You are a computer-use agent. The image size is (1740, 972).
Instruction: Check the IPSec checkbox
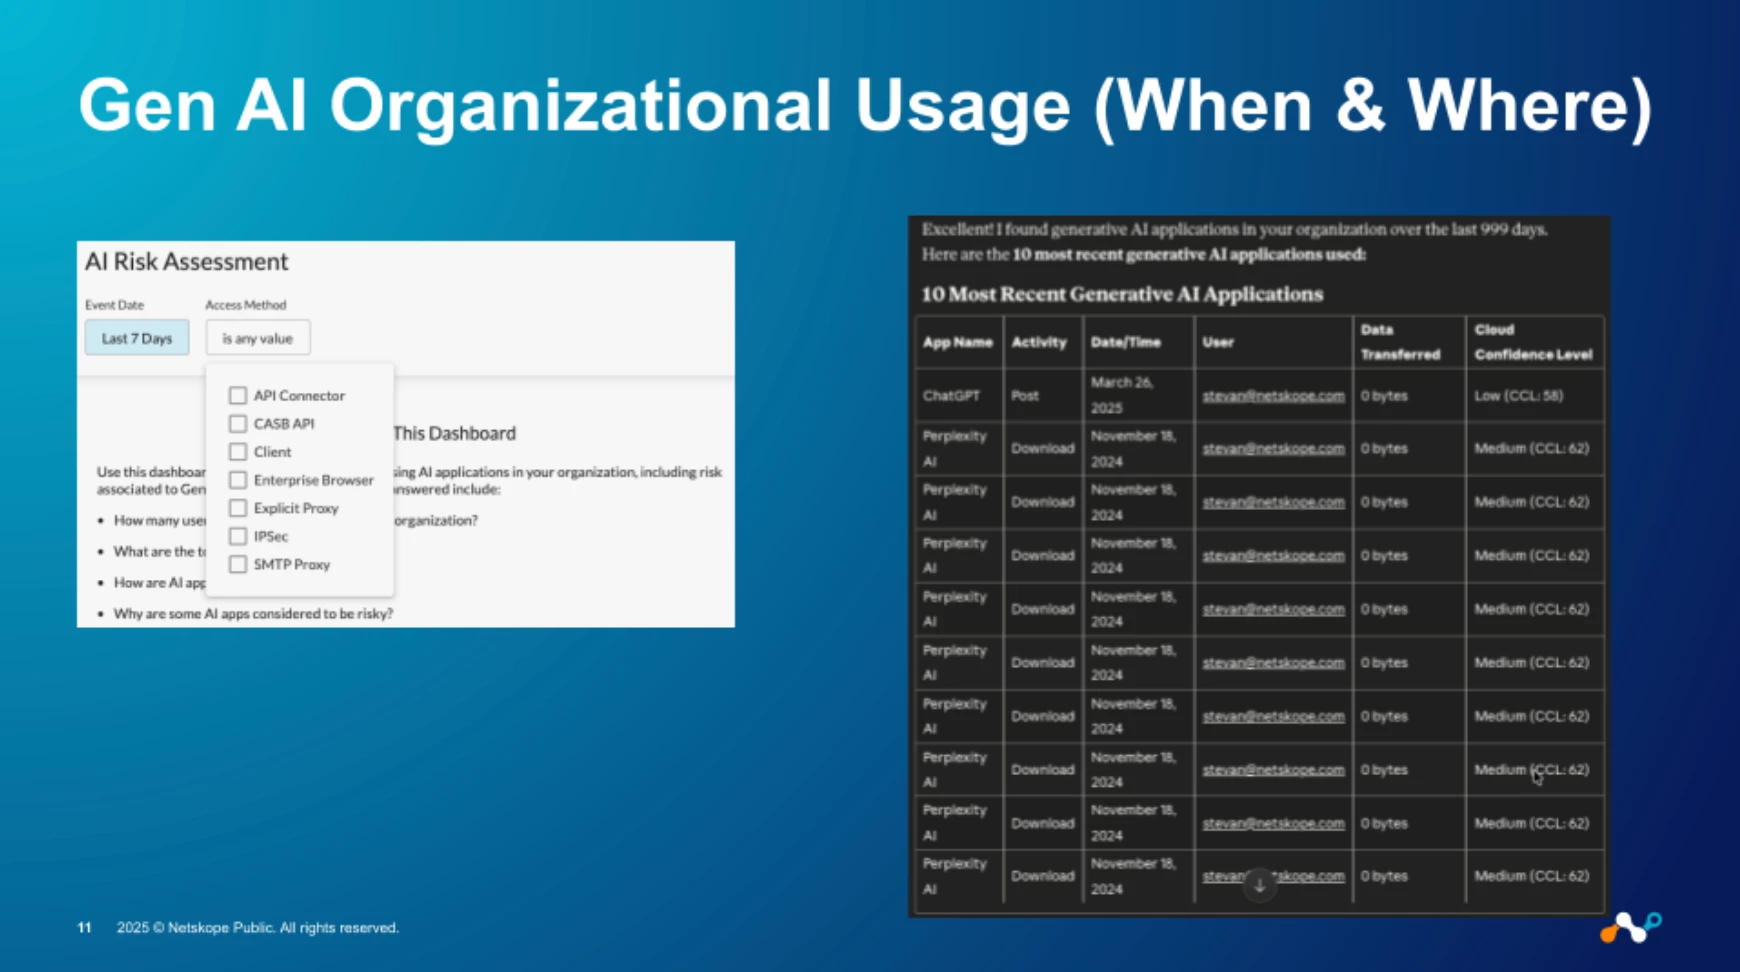[x=238, y=536]
